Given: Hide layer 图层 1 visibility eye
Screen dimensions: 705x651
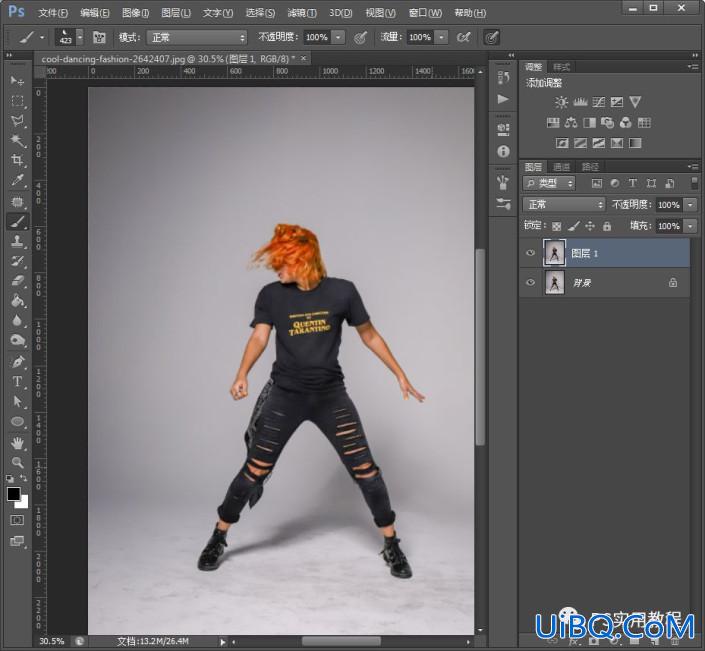Looking at the screenshot, I should 531,253.
